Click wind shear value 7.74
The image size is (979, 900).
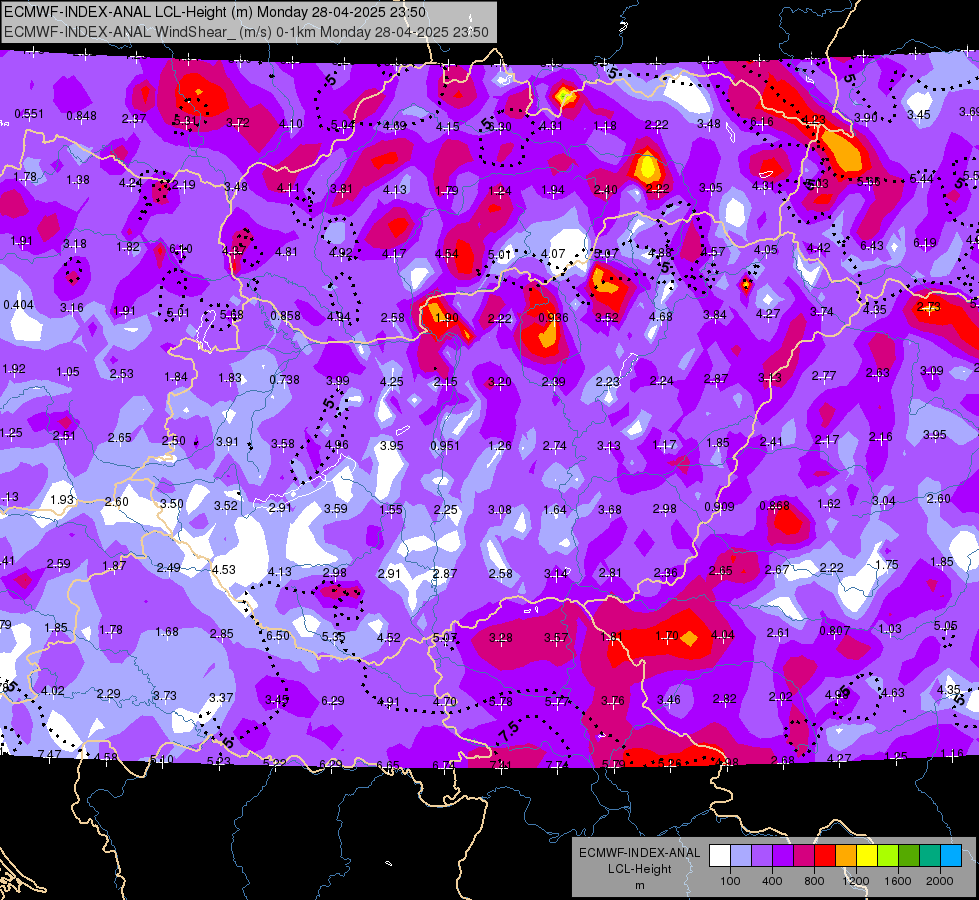point(556,765)
